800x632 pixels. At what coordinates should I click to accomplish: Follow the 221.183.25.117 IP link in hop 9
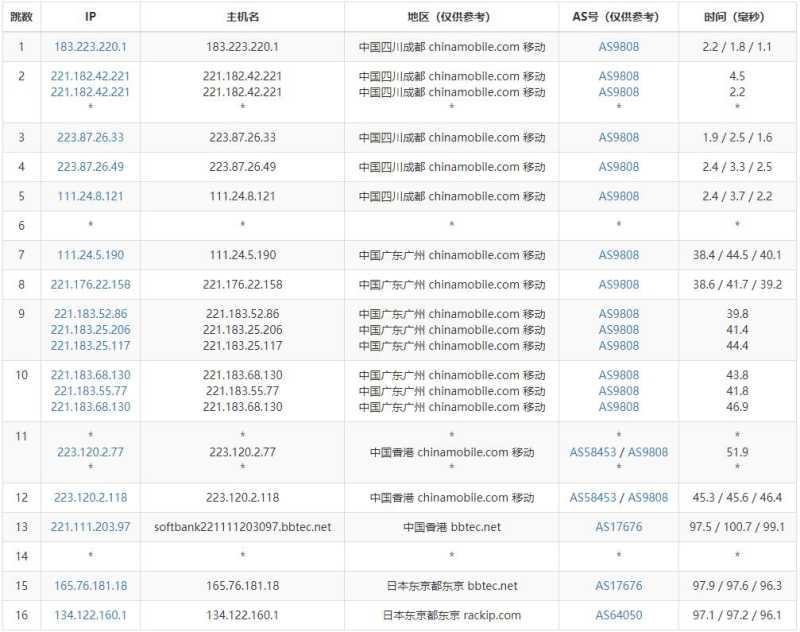pos(90,346)
